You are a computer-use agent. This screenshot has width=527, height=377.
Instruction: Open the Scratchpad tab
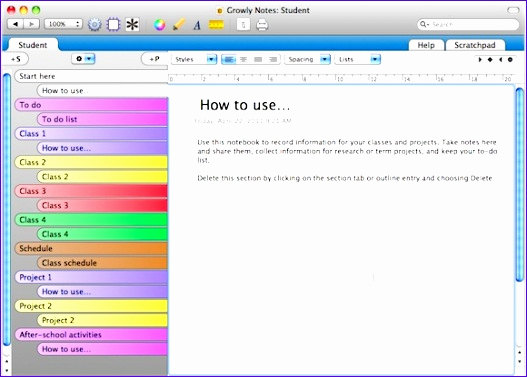click(x=475, y=45)
